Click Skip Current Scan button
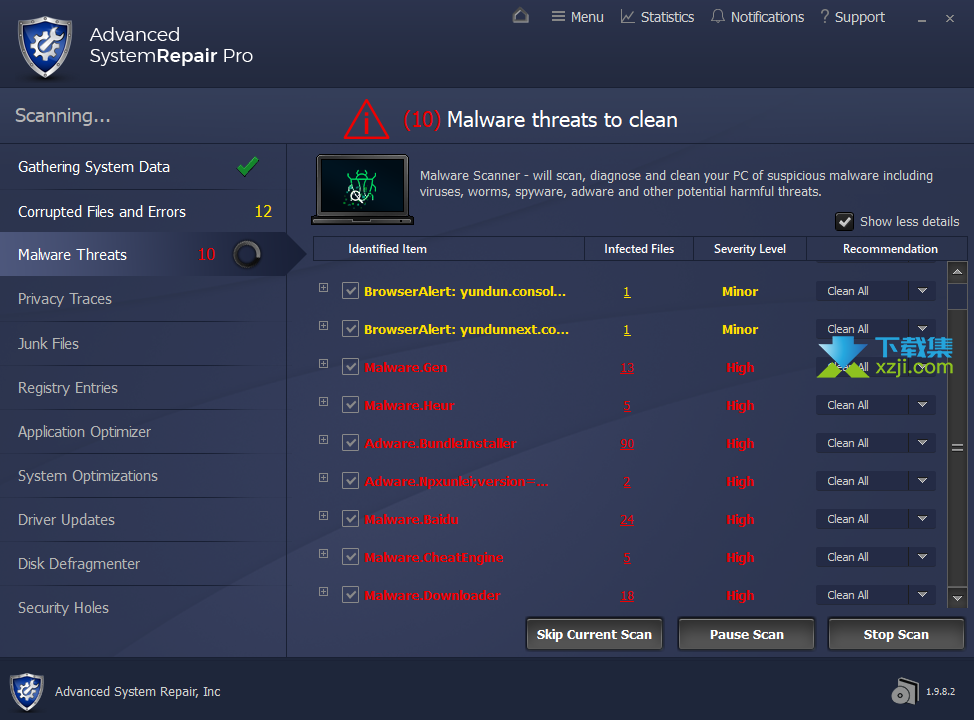This screenshot has width=974, height=720. pos(594,634)
